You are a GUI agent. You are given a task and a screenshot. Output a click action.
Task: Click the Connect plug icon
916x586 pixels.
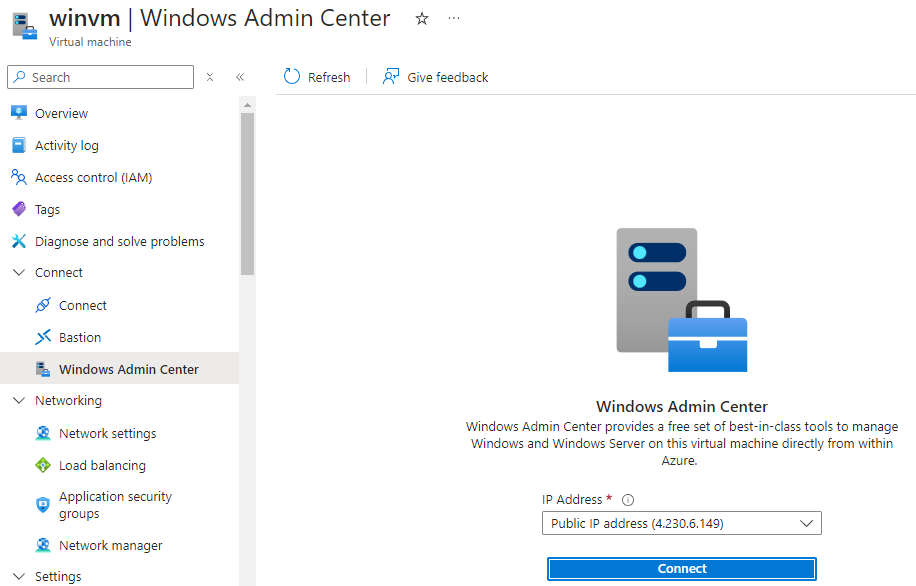tap(43, 305)
